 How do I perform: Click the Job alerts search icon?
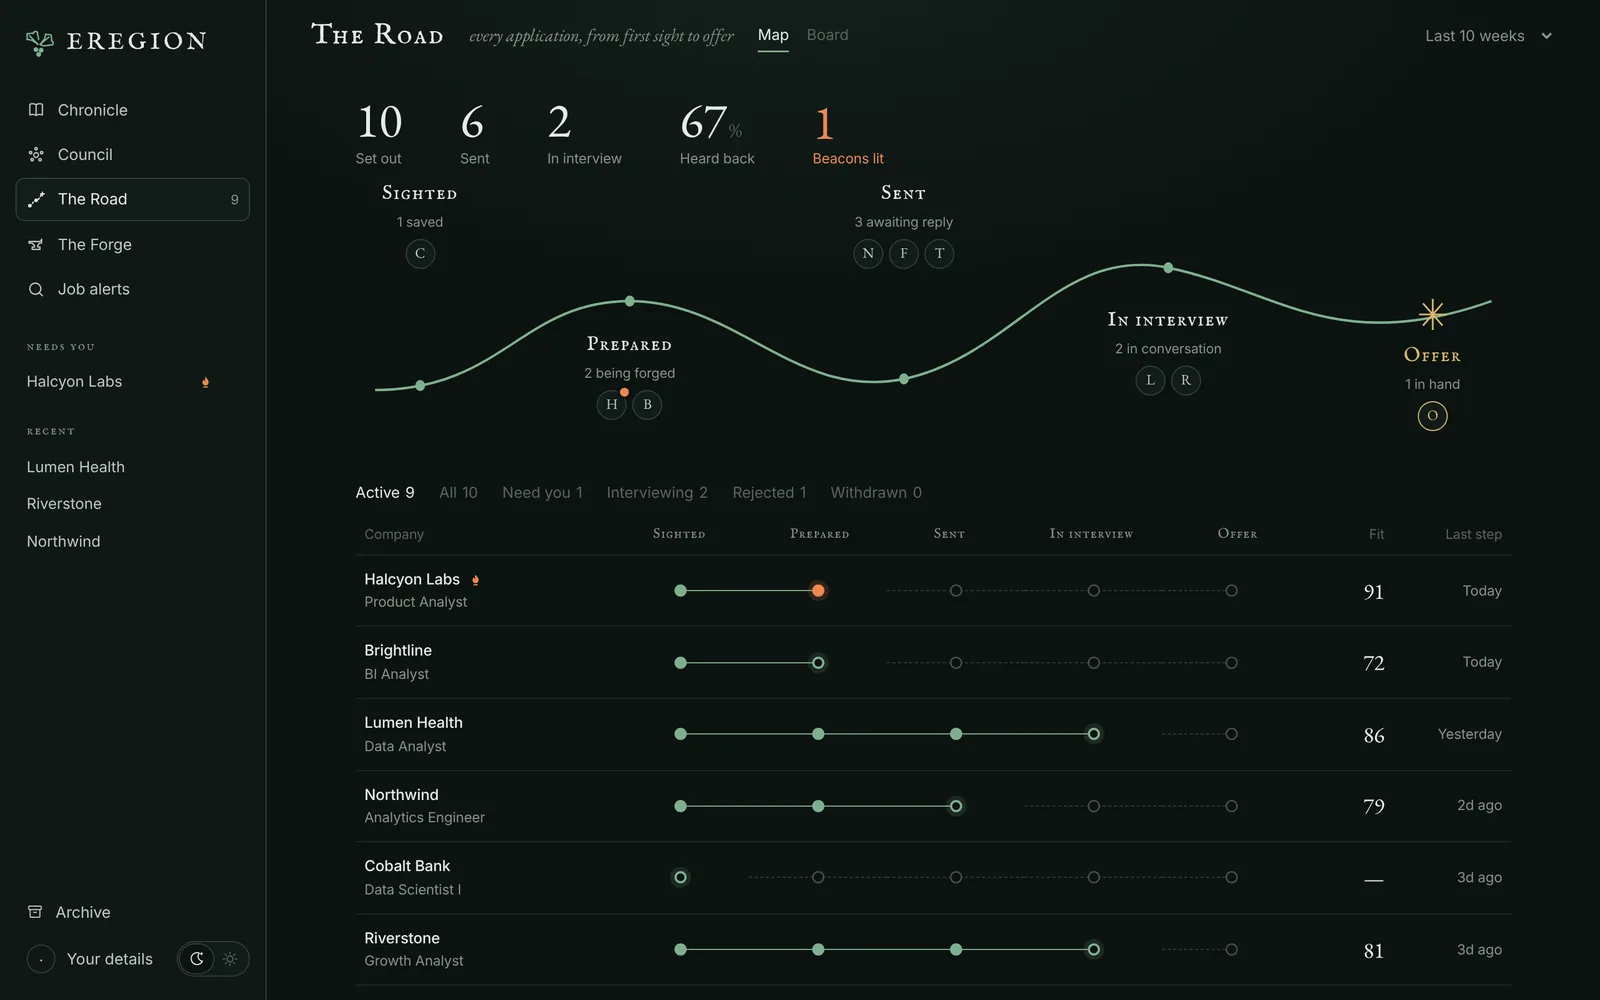[x=36, y=289]
